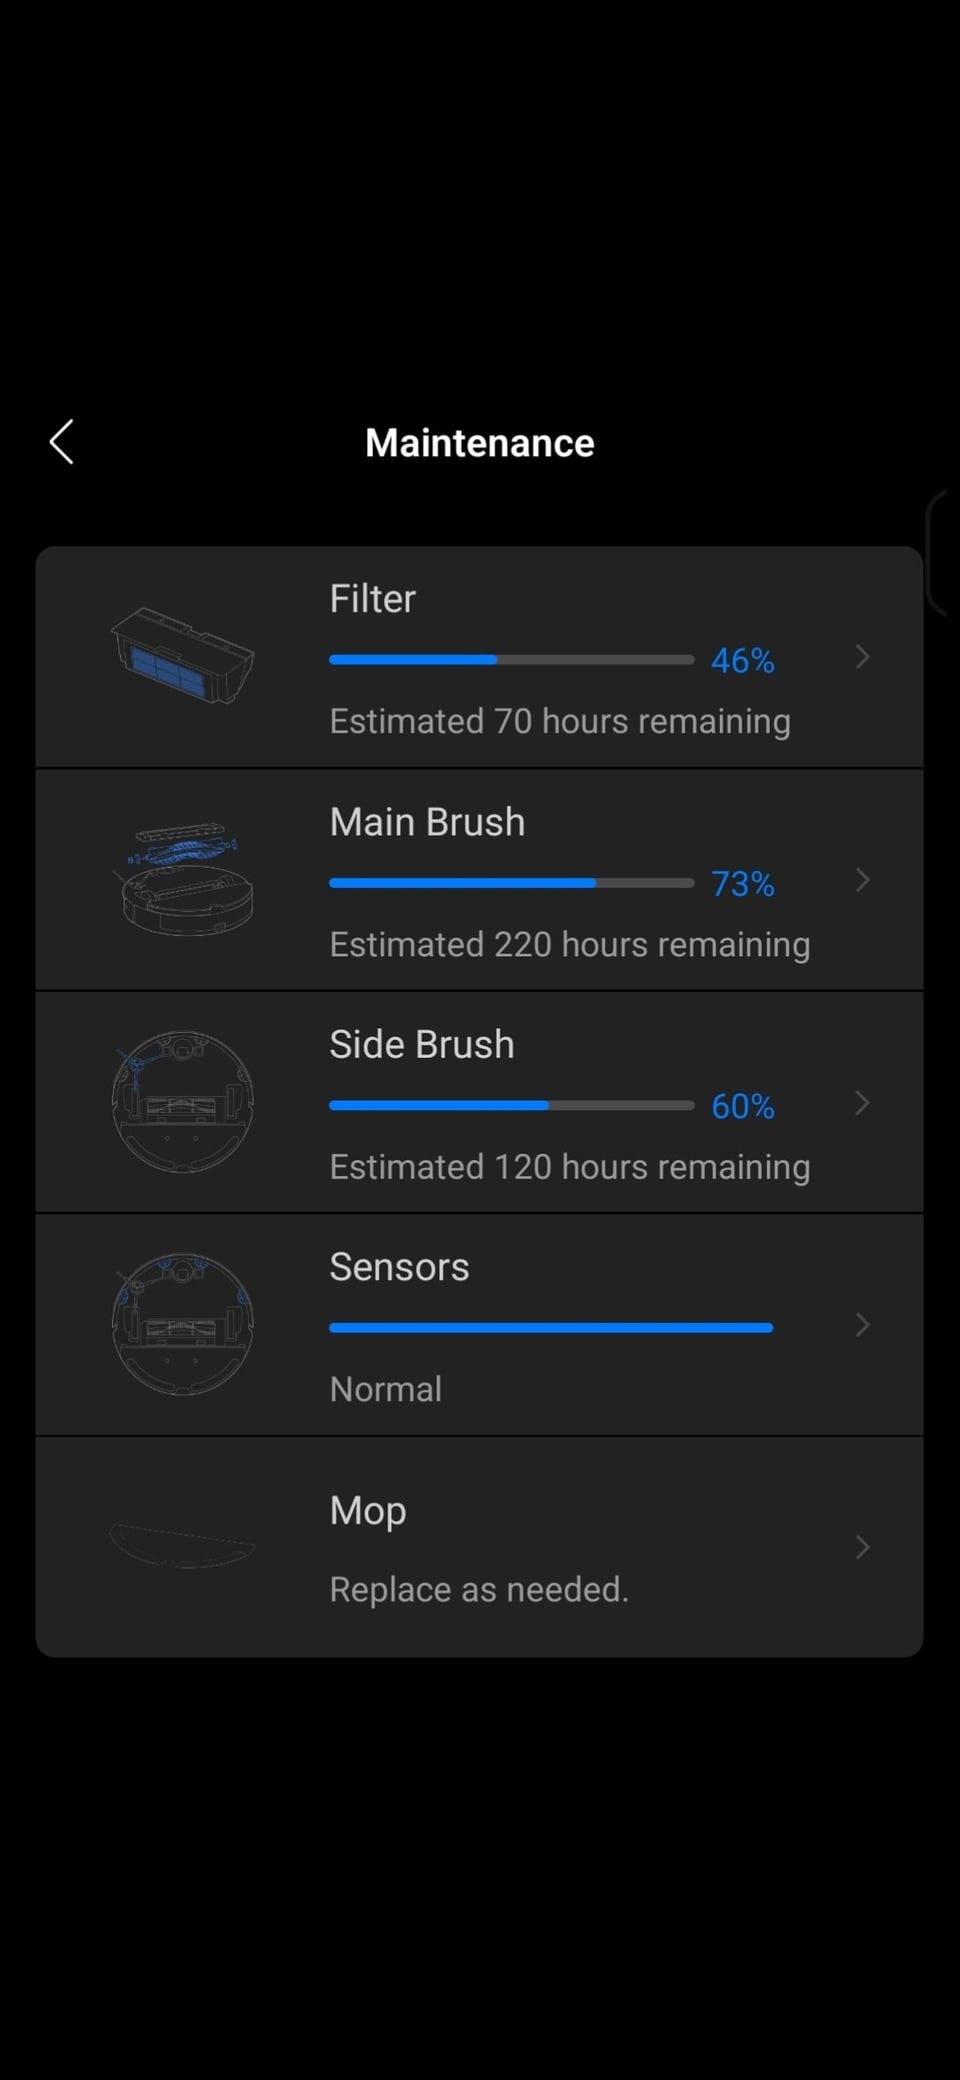
Task: Open Filter details via its chevron
Action: click(x=862, y=657)
